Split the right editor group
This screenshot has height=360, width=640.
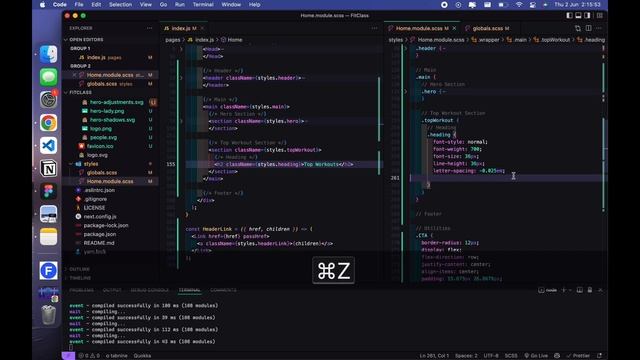coord(589,28)
